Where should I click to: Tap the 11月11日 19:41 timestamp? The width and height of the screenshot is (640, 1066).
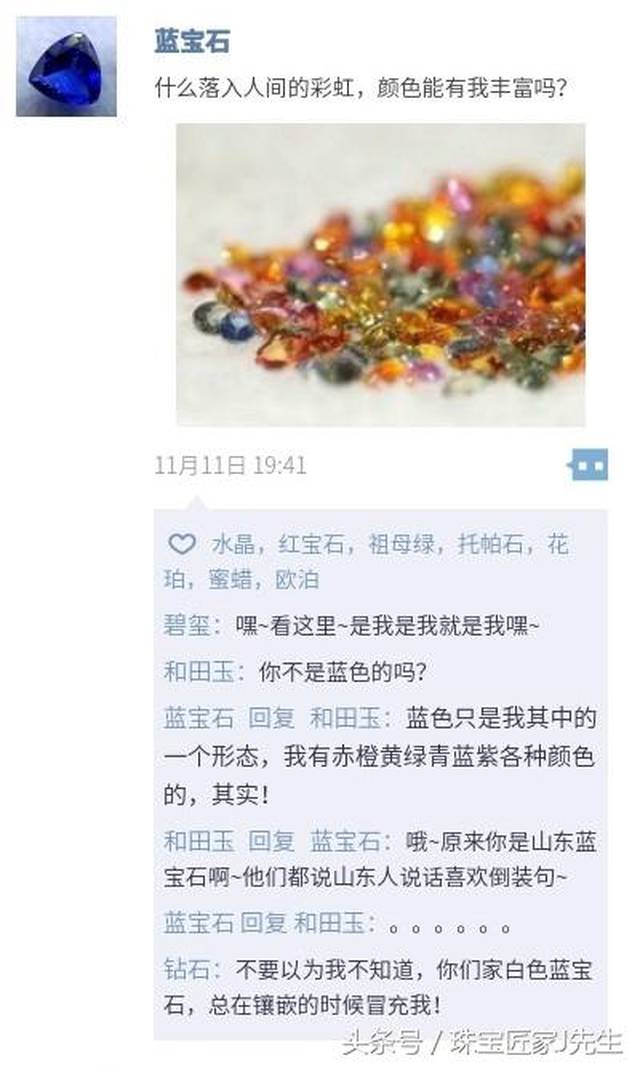(231, 466)
